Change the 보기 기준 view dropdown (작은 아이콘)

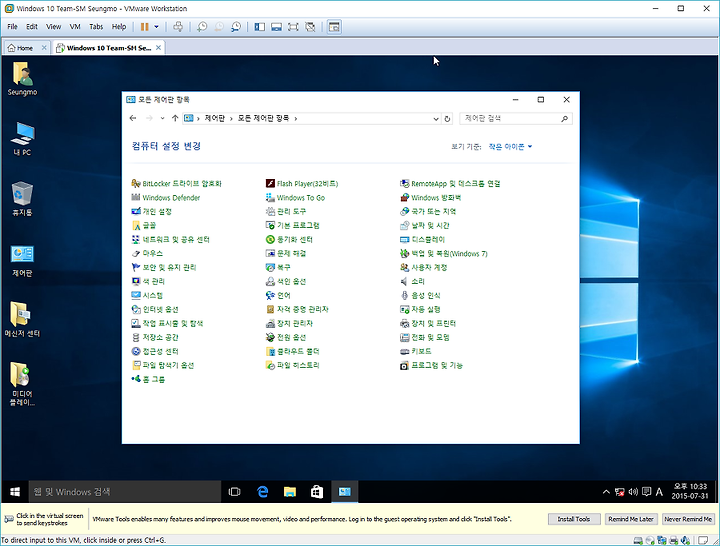(510, 146)
